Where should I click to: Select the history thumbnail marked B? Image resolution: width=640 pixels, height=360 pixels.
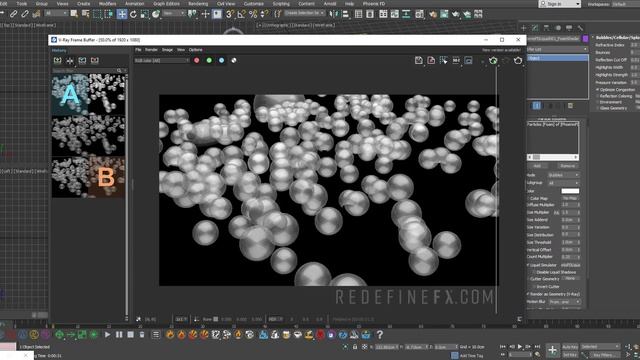(106, 177)
